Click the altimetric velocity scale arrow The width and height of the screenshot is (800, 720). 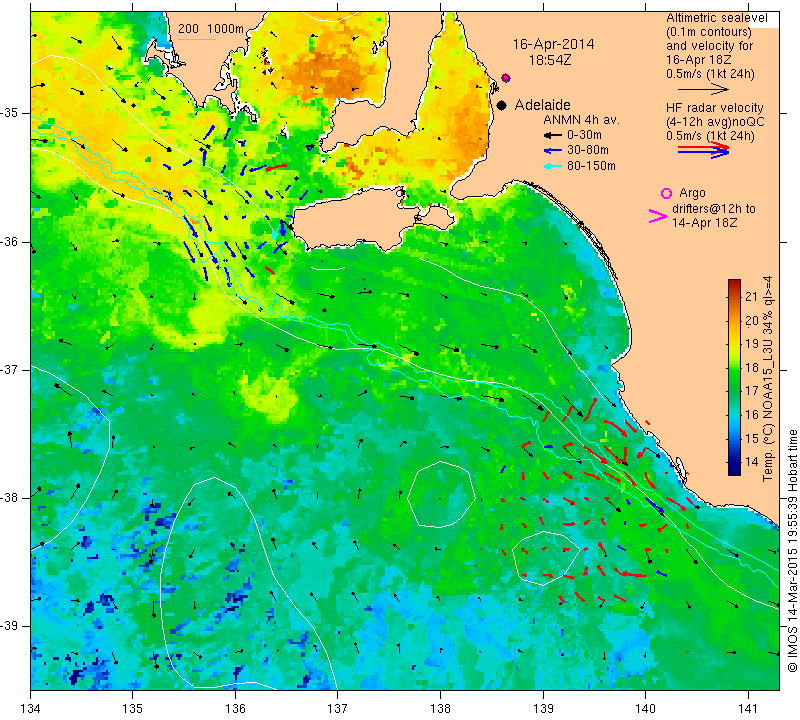[x=704, y=89]
